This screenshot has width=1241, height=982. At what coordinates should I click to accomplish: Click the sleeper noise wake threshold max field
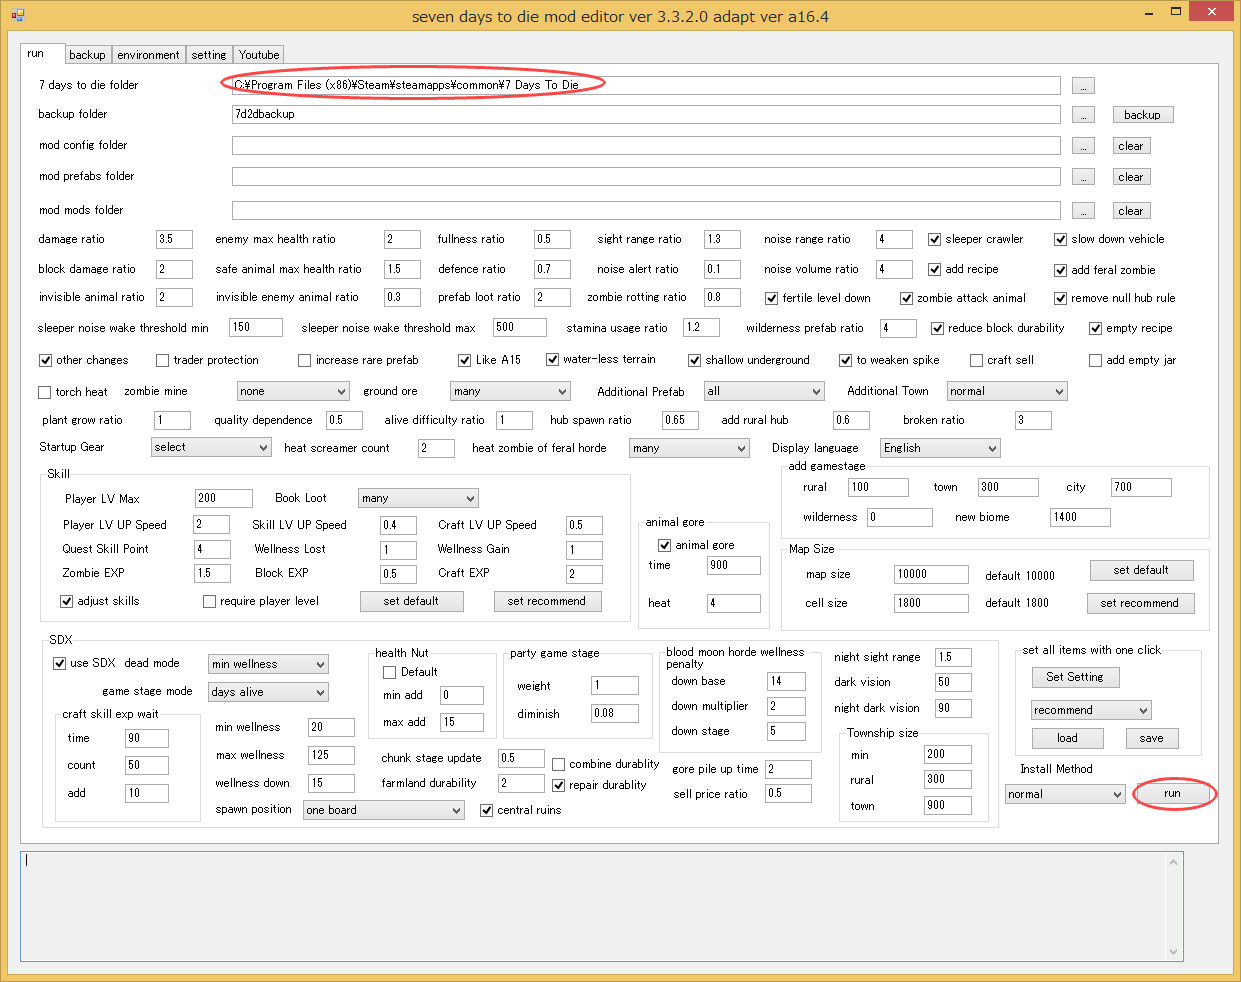point(519,327)
